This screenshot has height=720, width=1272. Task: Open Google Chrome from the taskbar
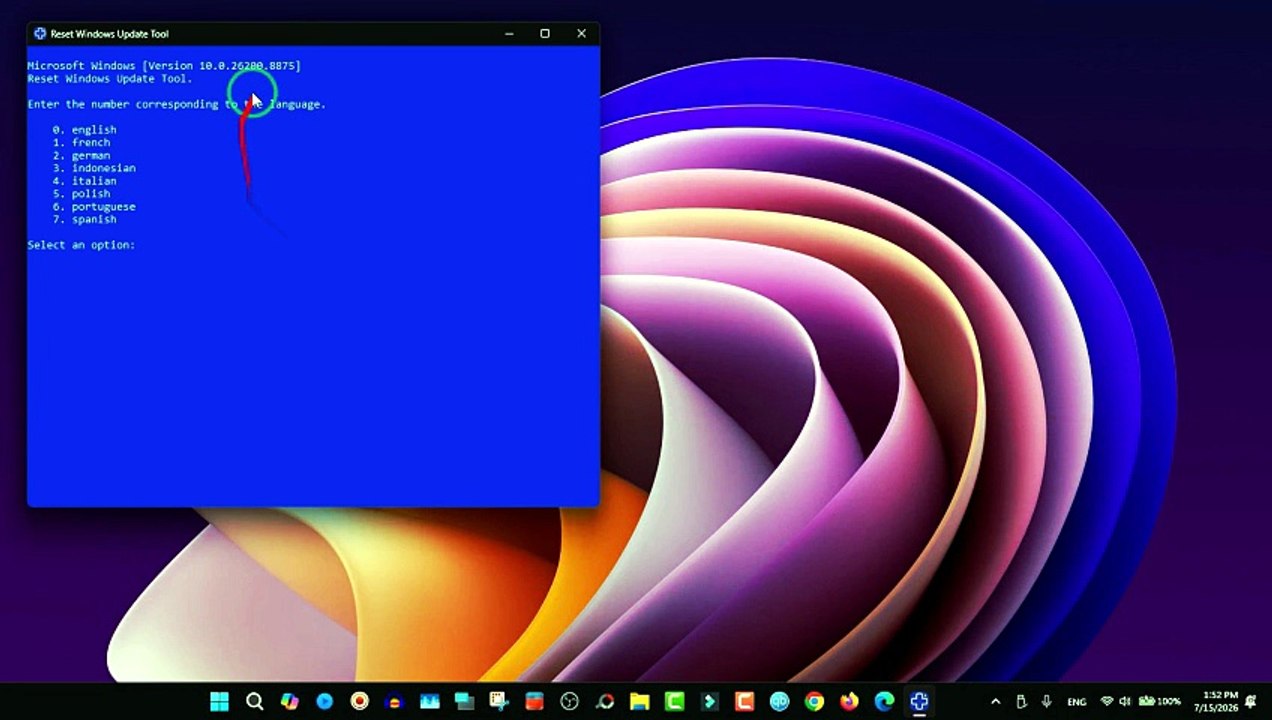coord(814,702)
